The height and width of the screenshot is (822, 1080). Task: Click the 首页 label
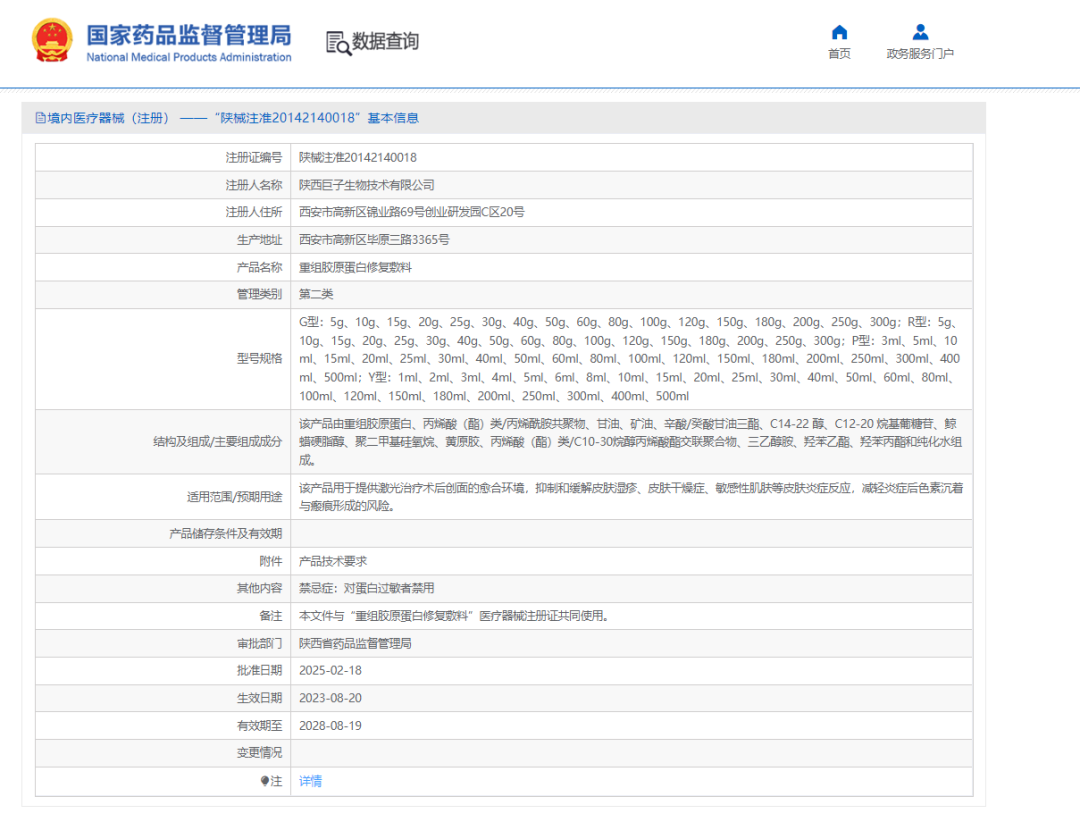click(839, 54)
